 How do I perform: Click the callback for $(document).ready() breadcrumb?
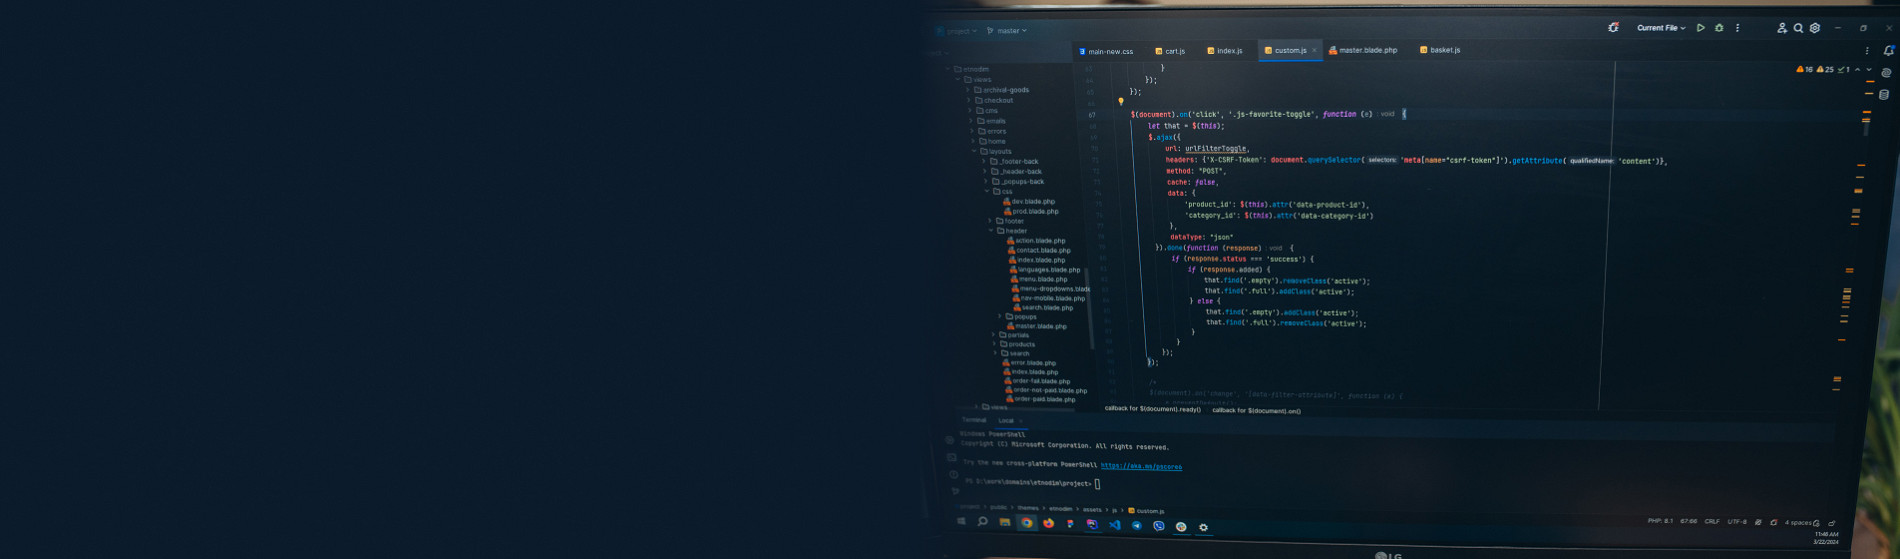(1153, 409)
